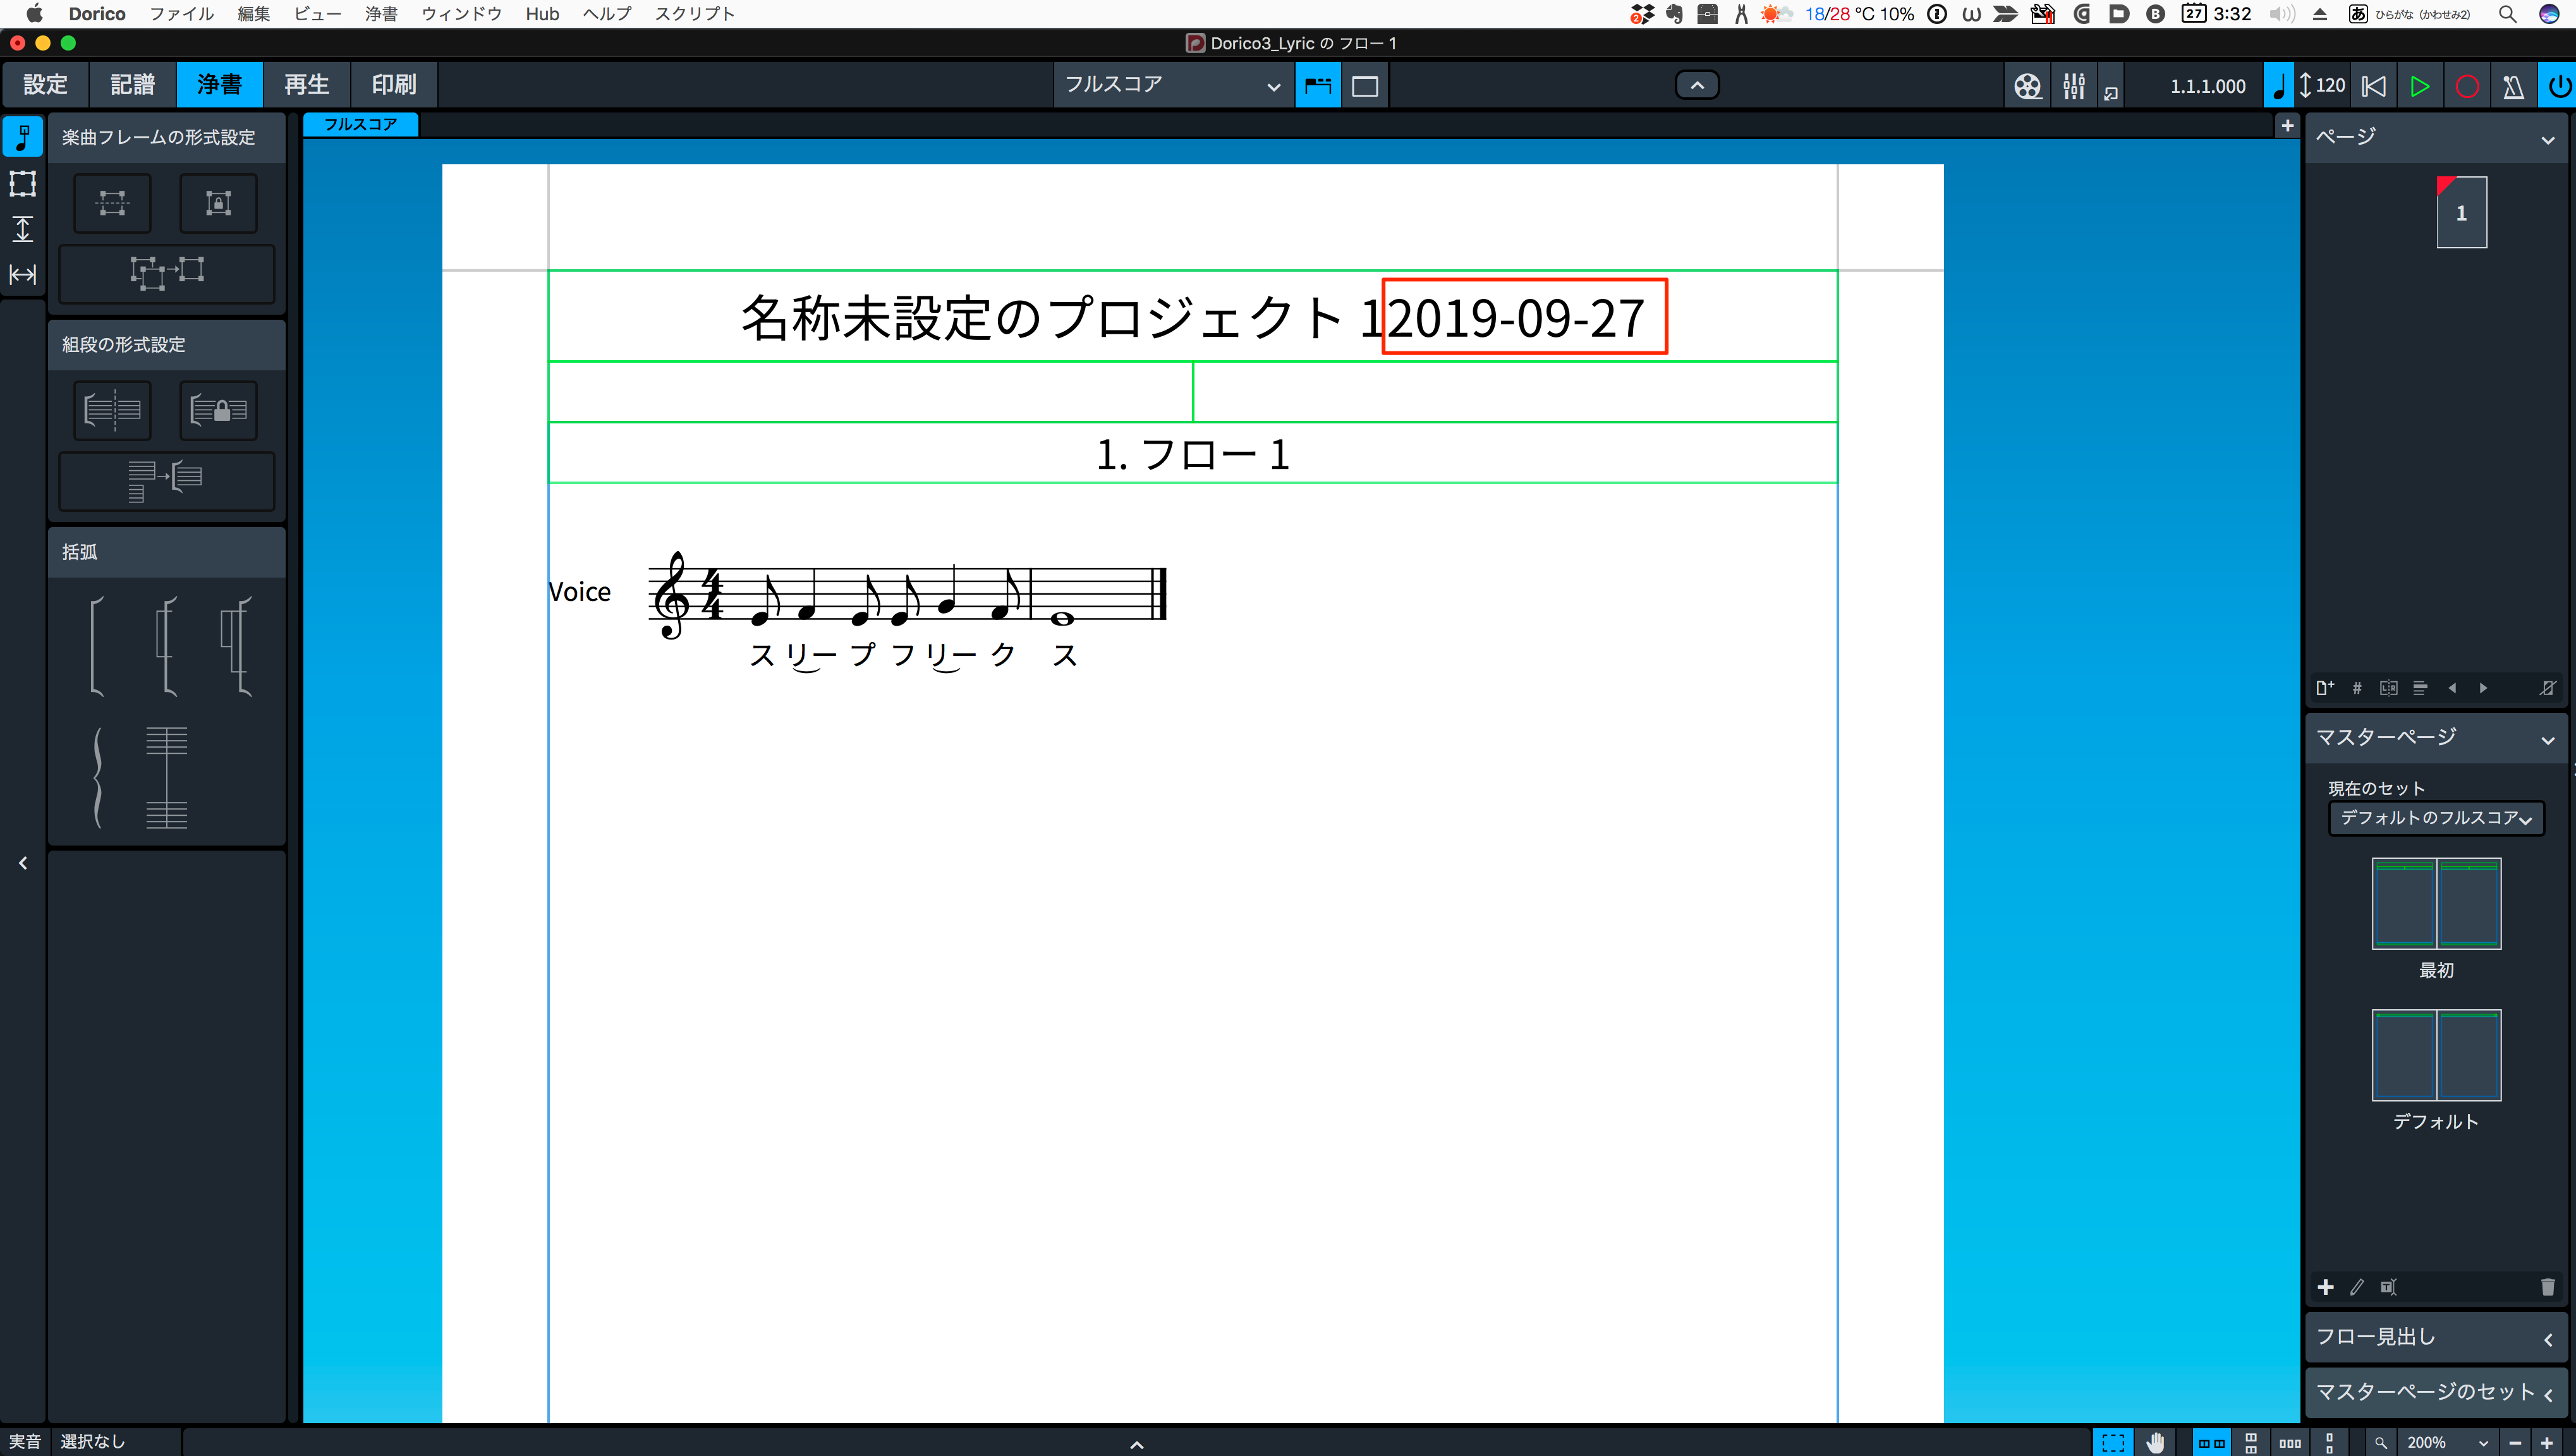Rewind to beginning of flow
The height and width of the screenshot is (1456, 2576).
click(2373, 86)
